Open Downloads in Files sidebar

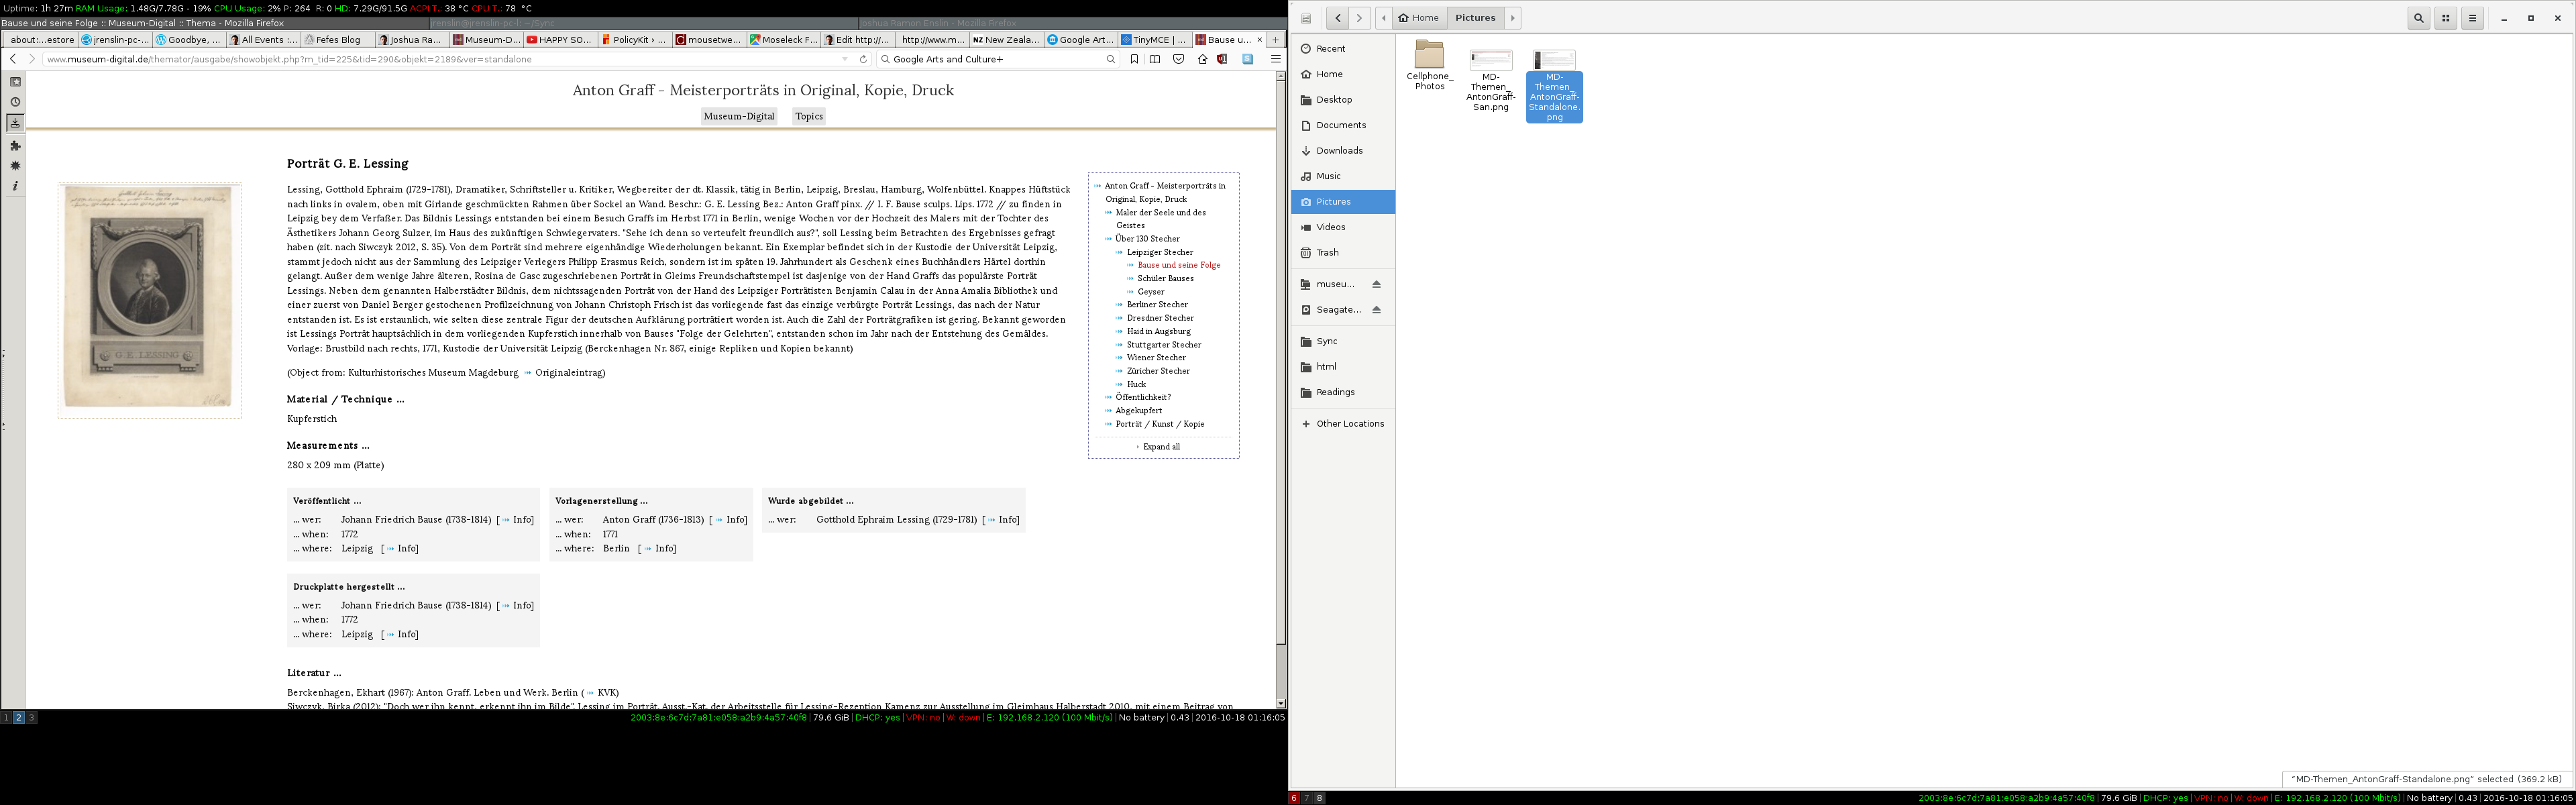click(x=1342, y=151)
